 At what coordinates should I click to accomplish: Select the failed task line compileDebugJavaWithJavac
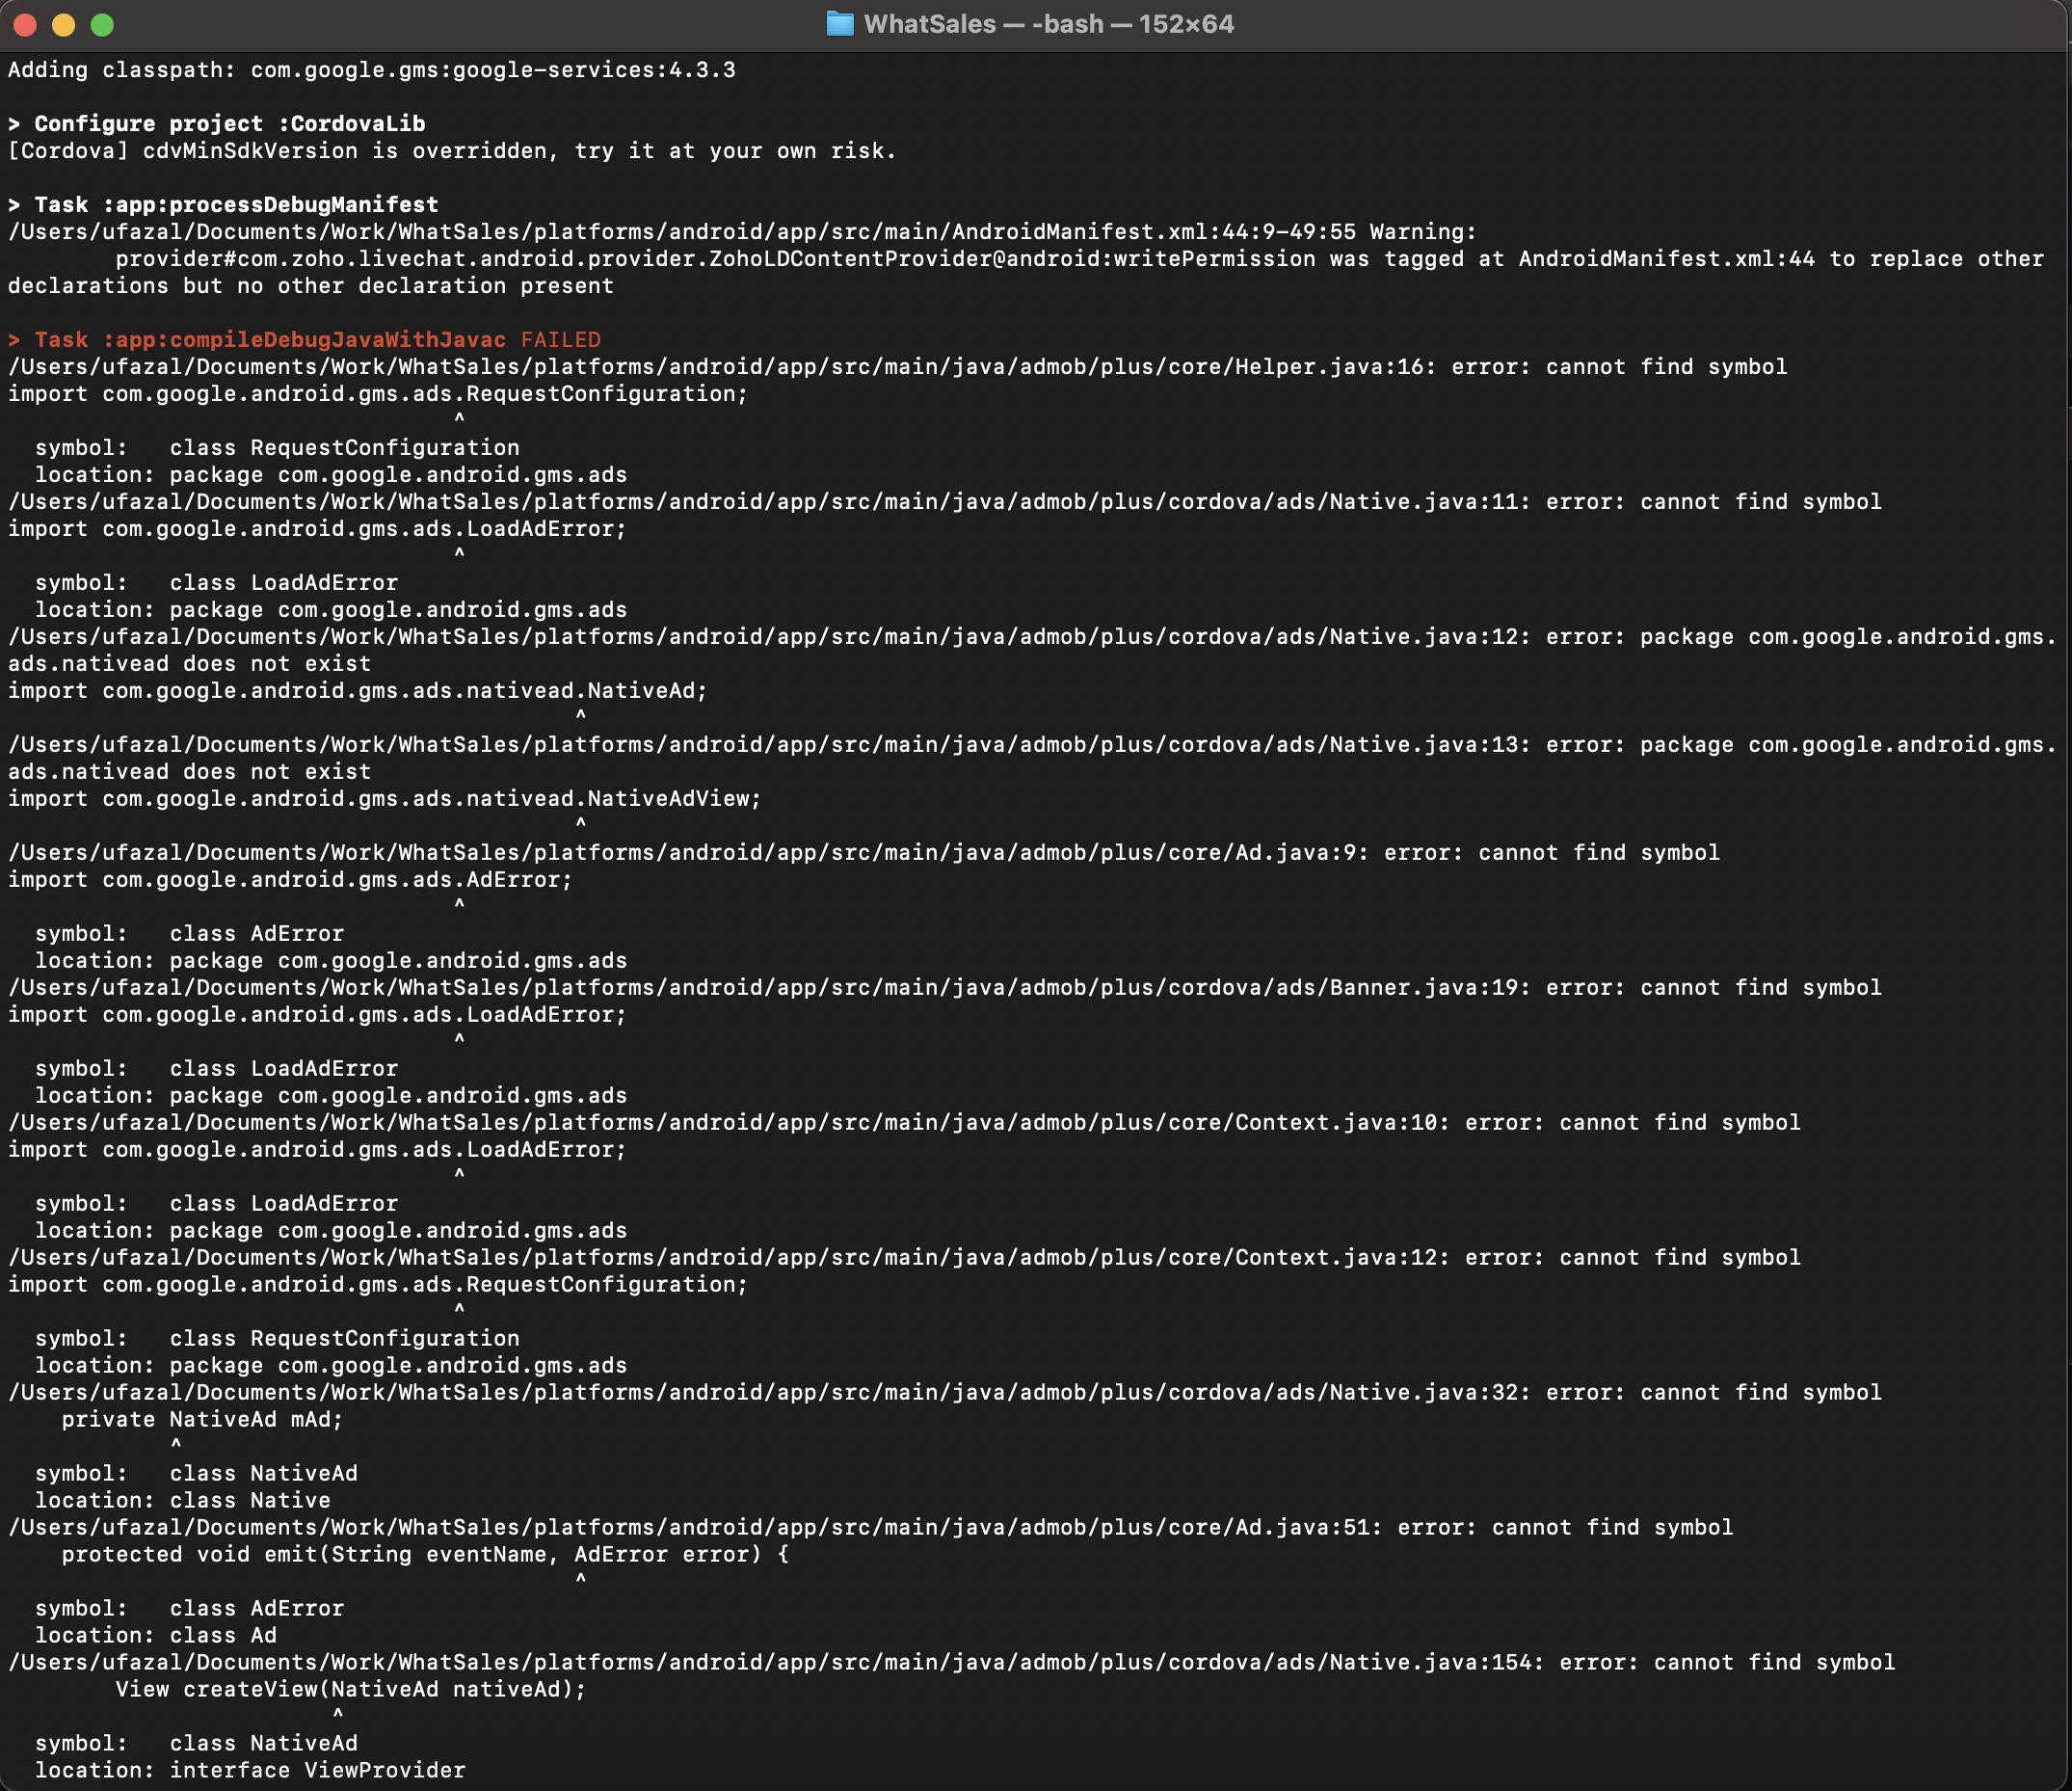coord(300,339)
